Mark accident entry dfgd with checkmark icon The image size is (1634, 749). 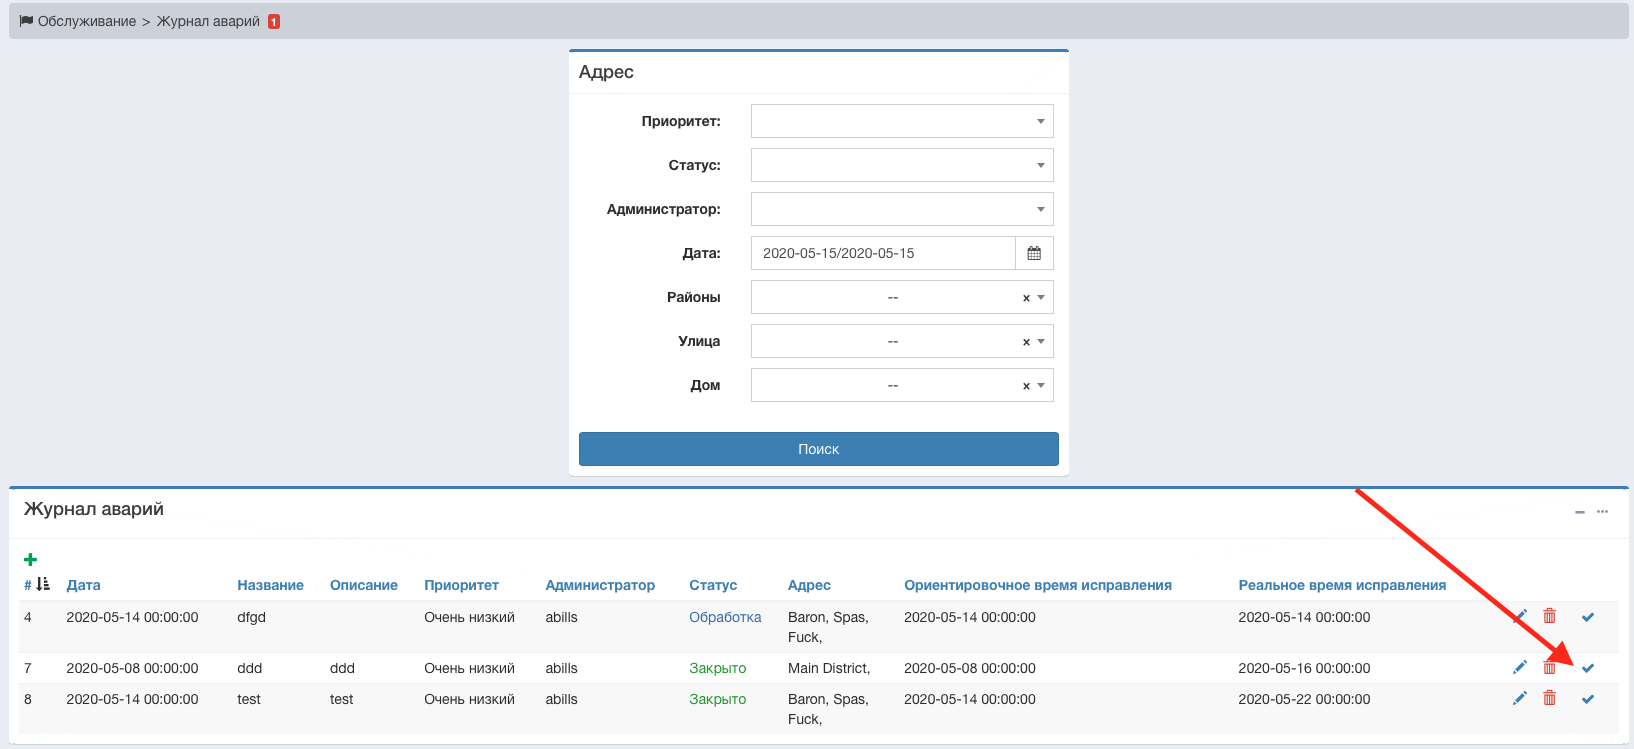tap(1588, 617)
